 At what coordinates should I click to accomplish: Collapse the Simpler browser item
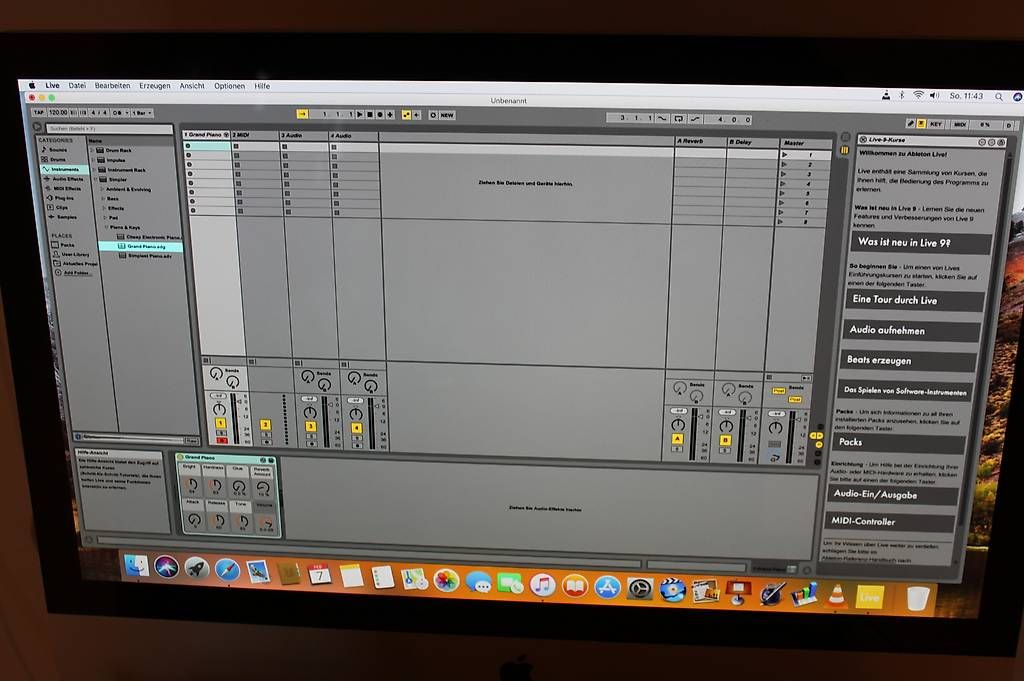[x=95, y=179]
